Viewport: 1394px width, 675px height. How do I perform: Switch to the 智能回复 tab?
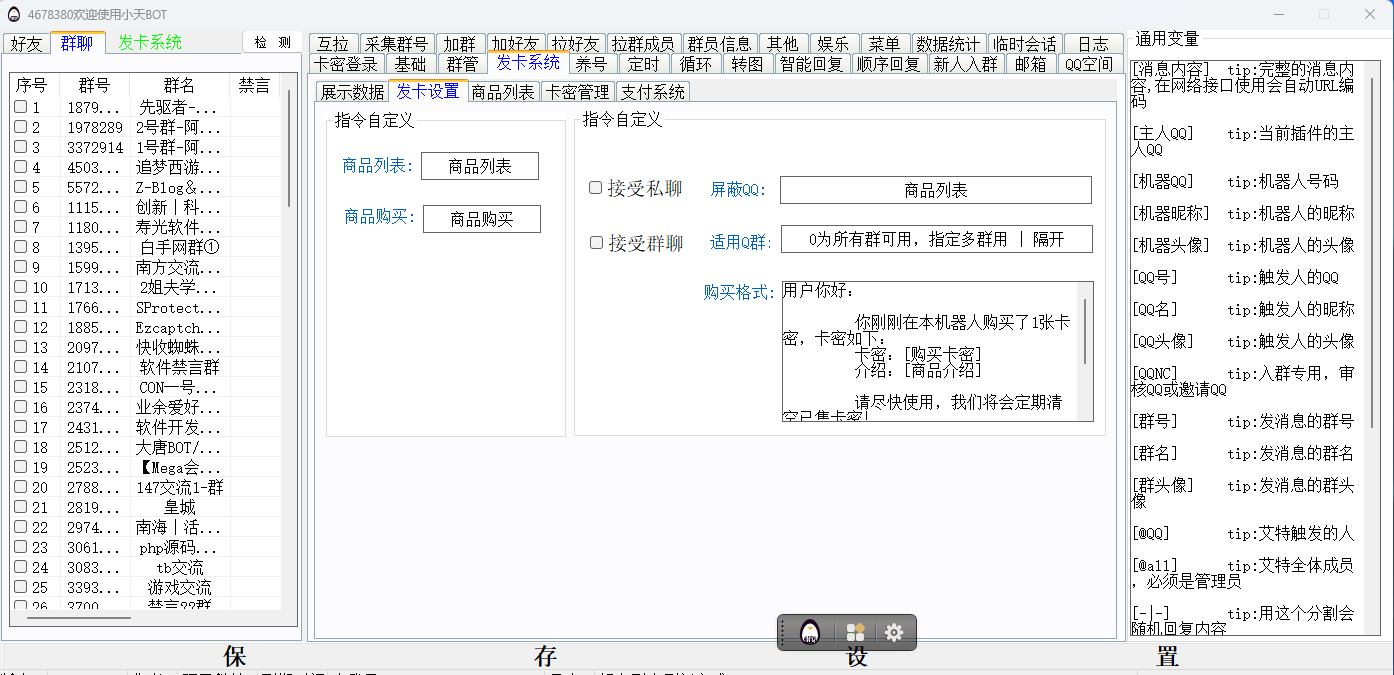[811, 64]
